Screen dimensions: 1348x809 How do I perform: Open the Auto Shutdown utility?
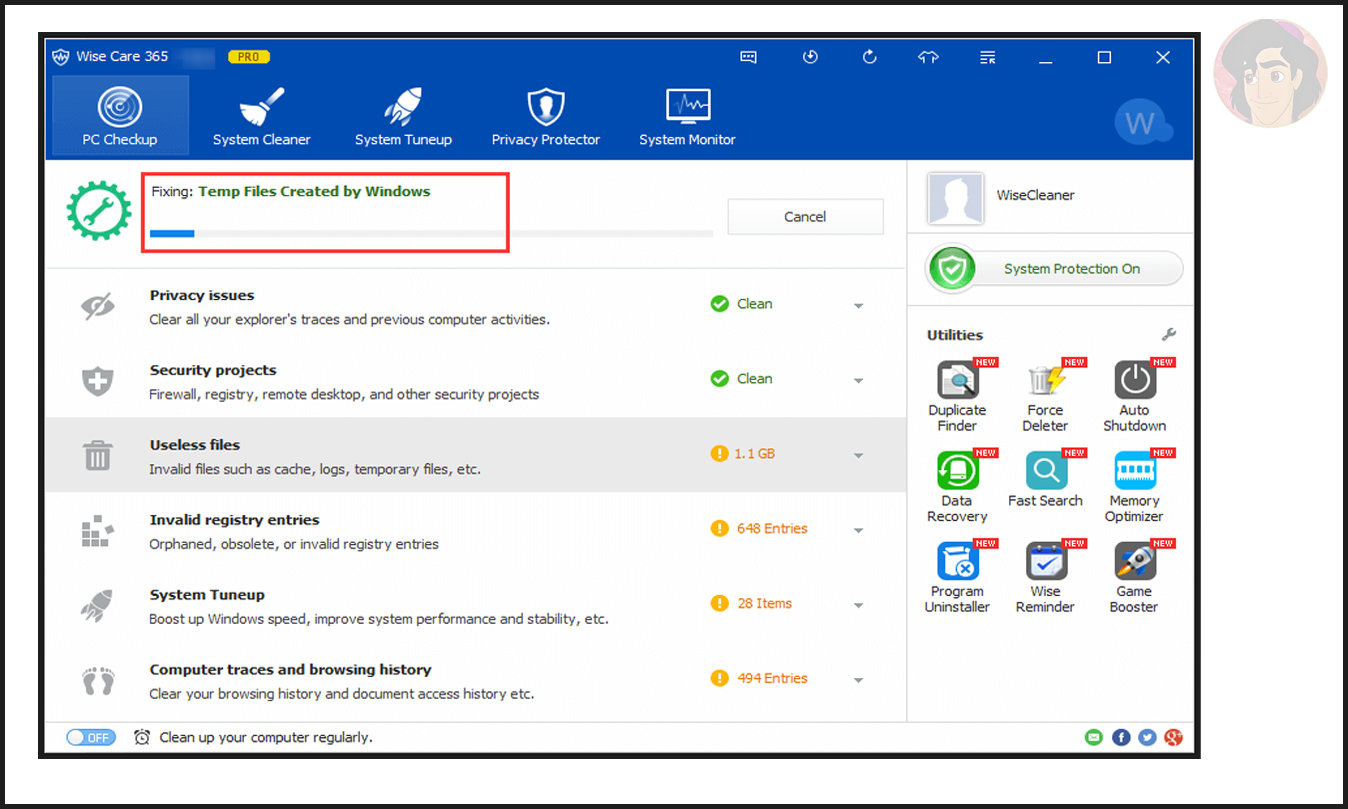tap(1134, 396)
